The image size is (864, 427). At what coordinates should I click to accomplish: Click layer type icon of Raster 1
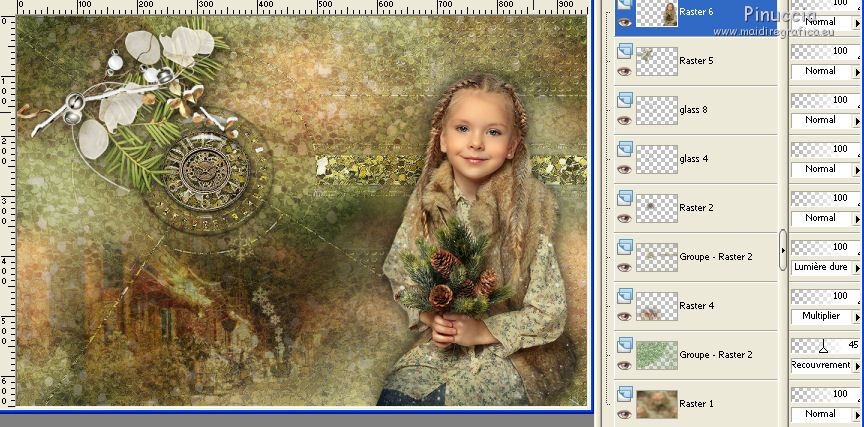click(x=624, y=394)
